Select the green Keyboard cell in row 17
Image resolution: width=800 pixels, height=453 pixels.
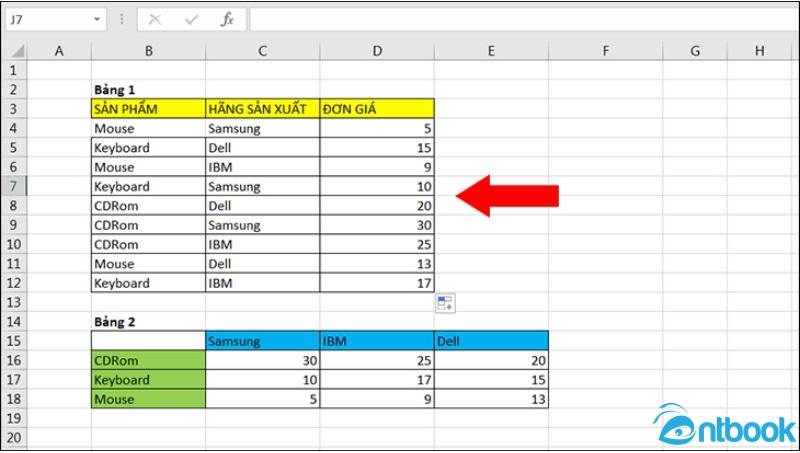[x=148, y=380]
